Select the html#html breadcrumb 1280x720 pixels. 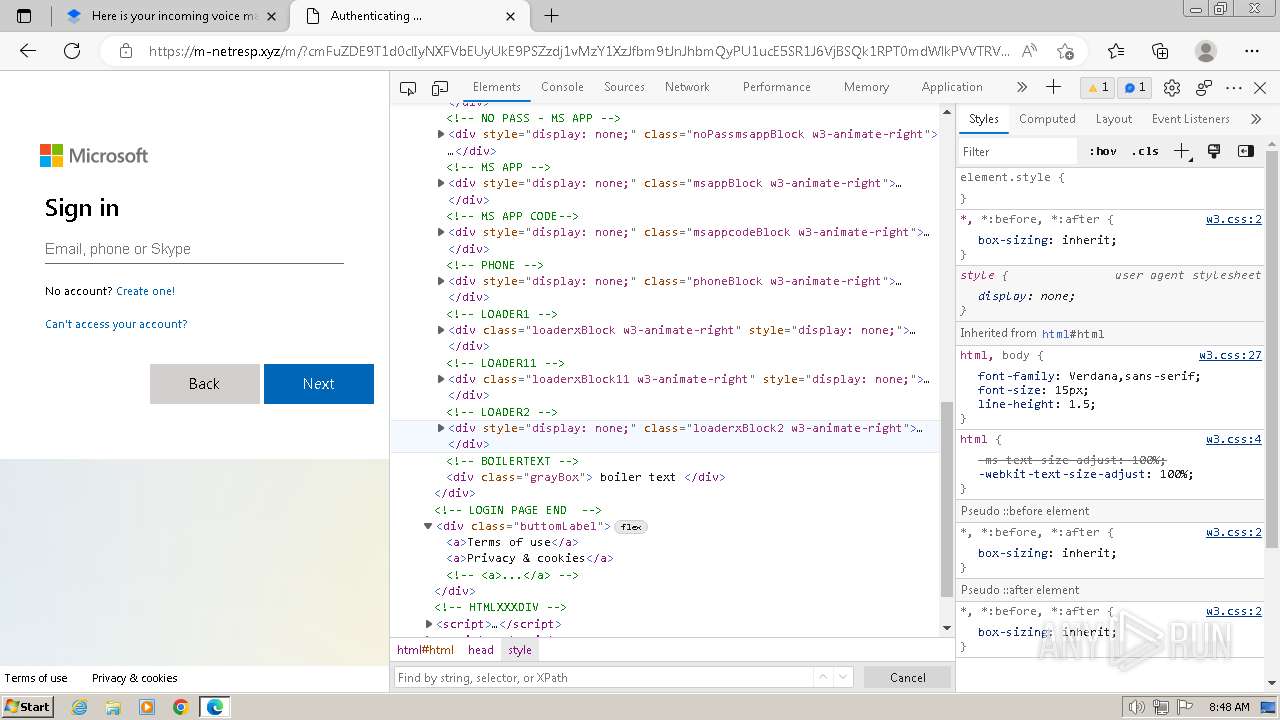[425, 650]
